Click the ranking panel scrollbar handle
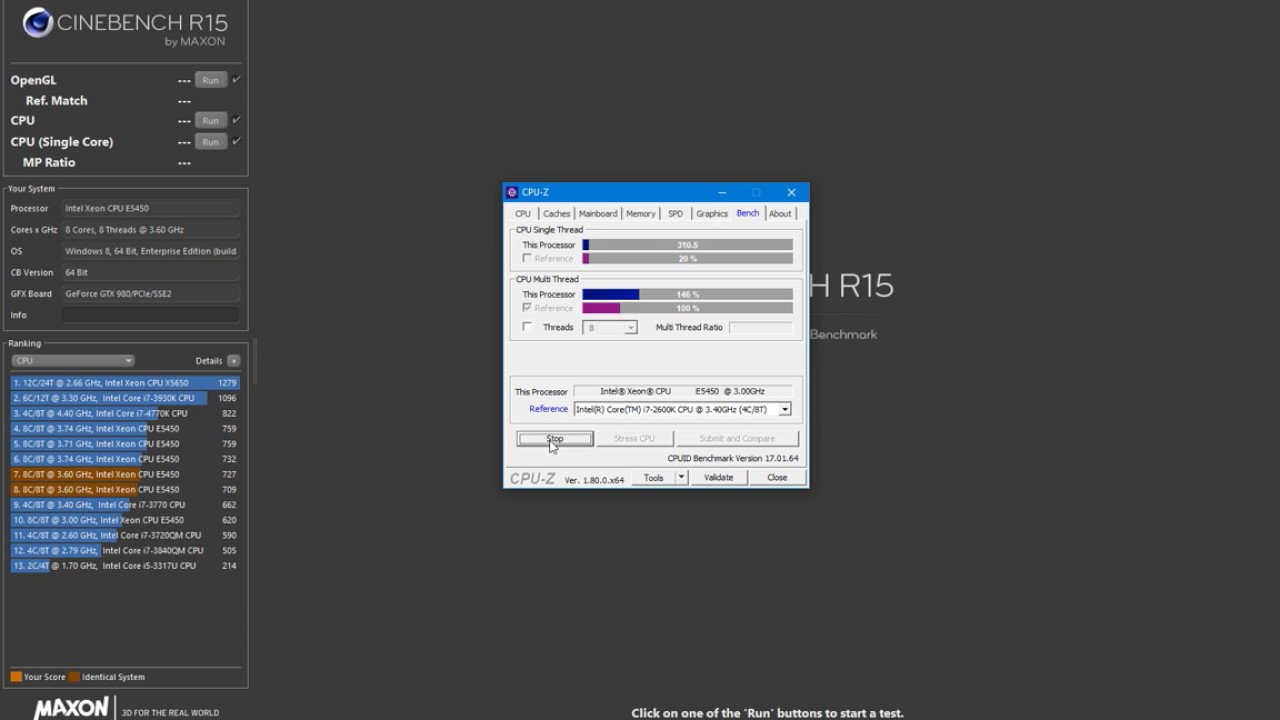 click(255, 362)
